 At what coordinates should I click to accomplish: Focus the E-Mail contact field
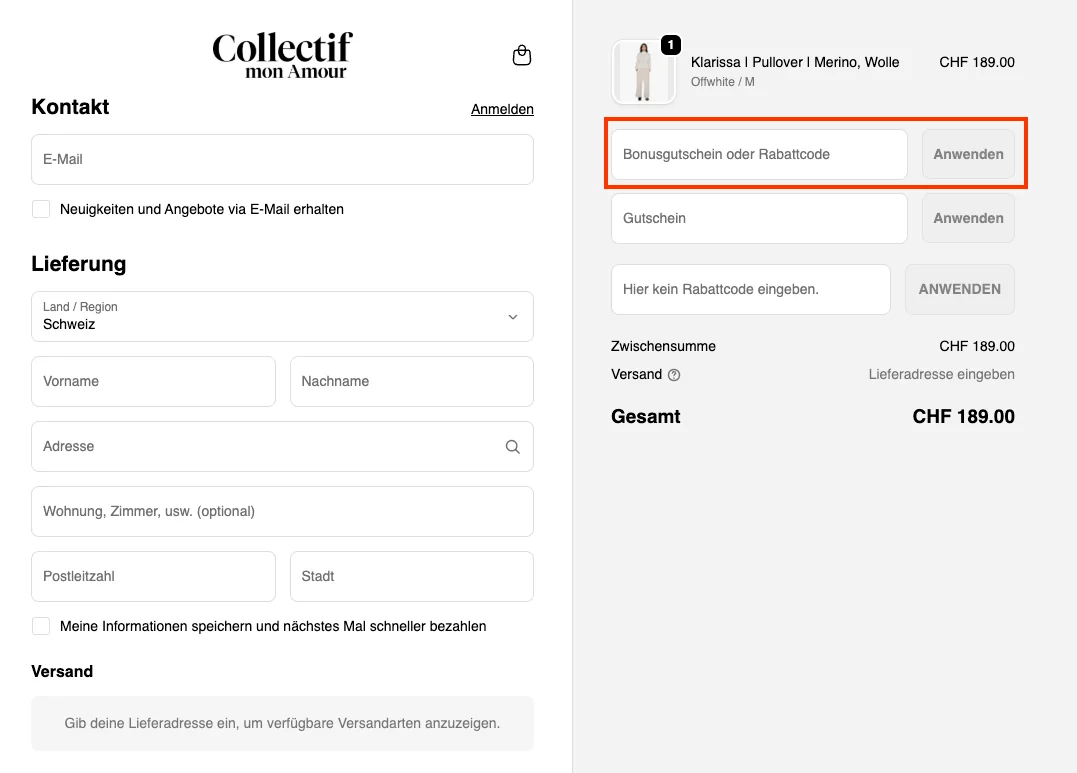click(x=282, y=159)
